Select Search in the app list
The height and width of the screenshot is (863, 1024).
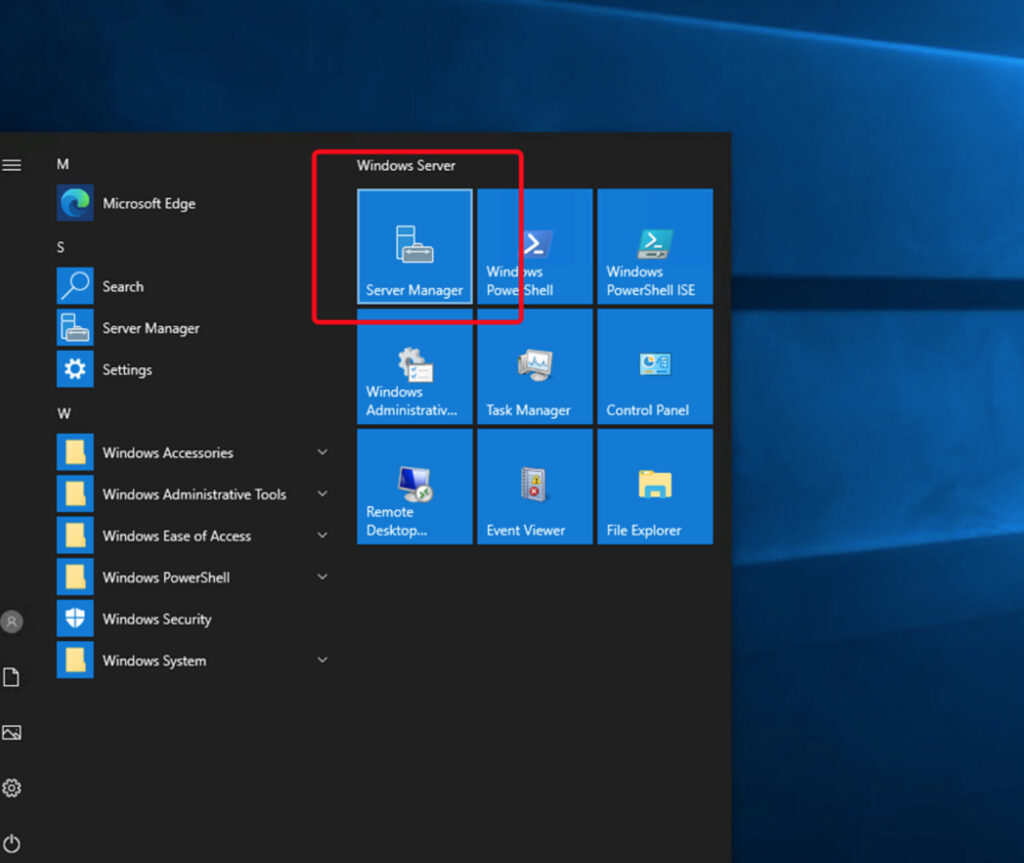[x=122, y=287]
